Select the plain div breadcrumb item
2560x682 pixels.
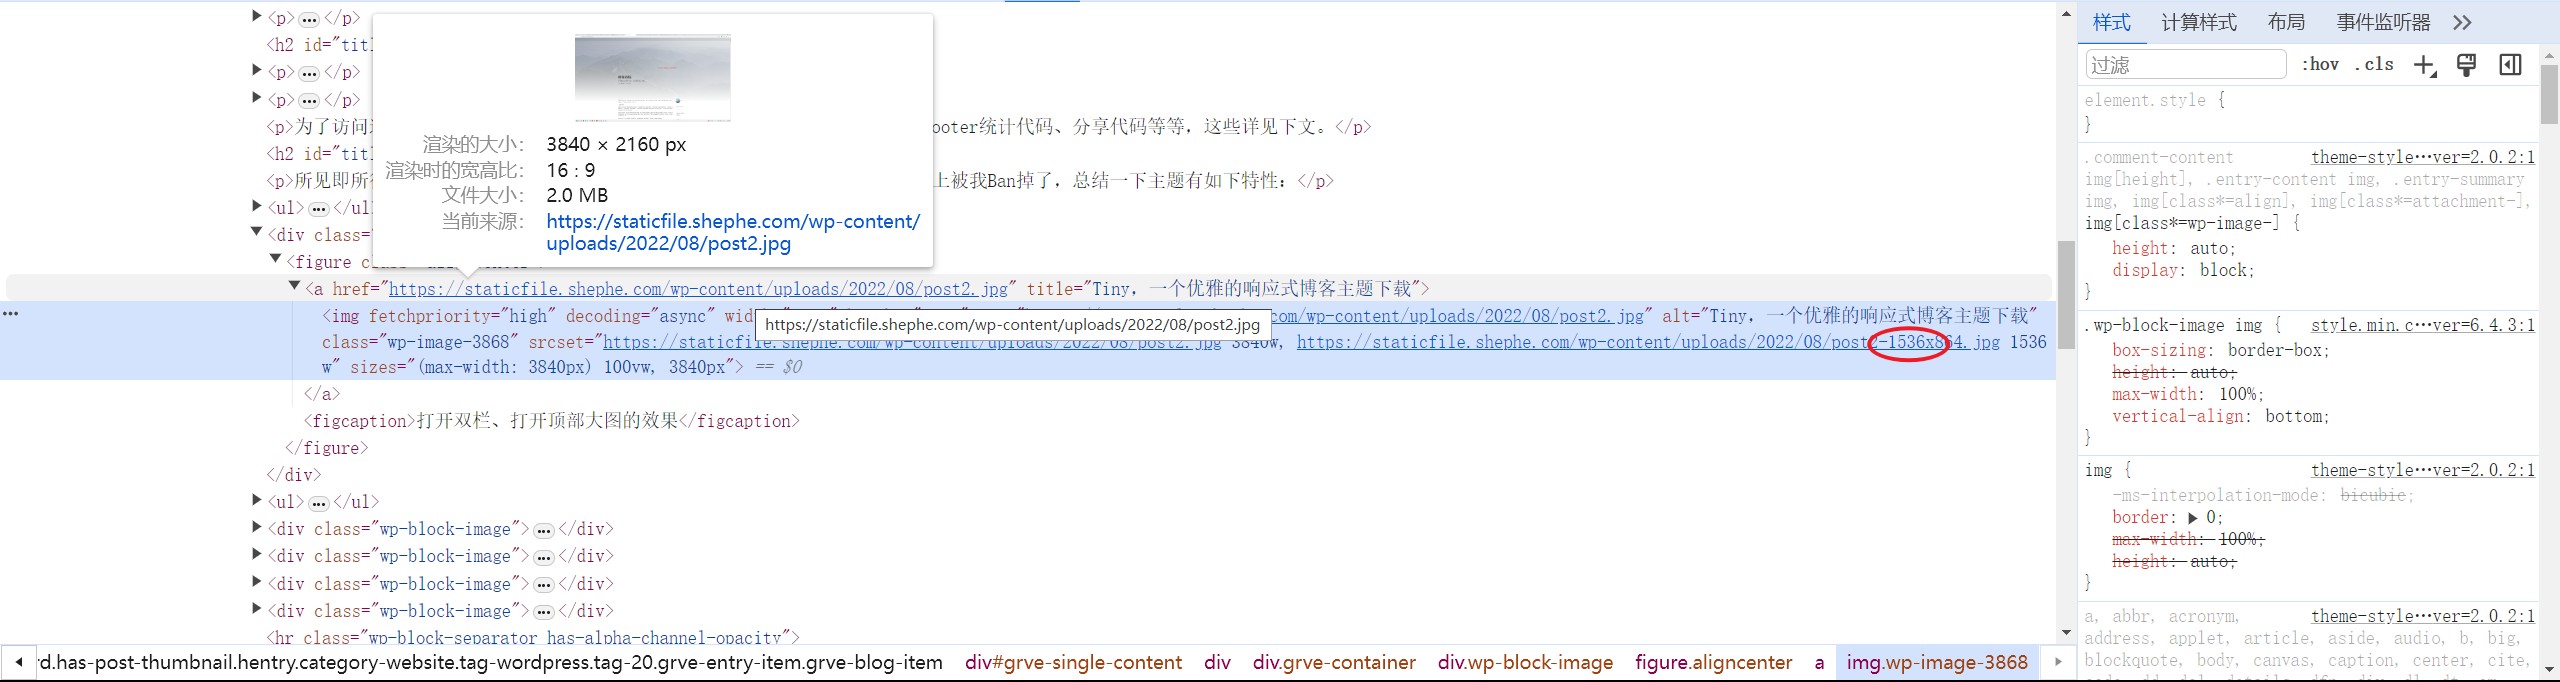pyautogui.click(x=1217, y=662)
